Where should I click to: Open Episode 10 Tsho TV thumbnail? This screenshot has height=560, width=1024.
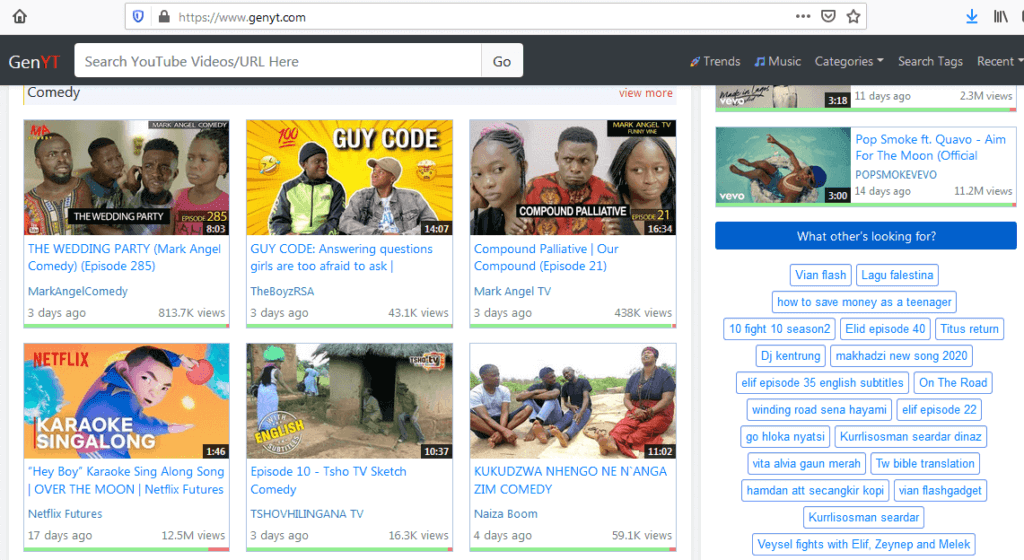pos(349,401)
